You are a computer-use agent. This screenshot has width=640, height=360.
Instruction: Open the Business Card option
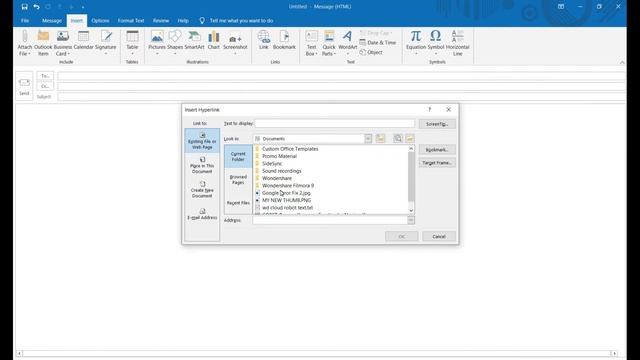pyautogui.click(x=63, y=43)
